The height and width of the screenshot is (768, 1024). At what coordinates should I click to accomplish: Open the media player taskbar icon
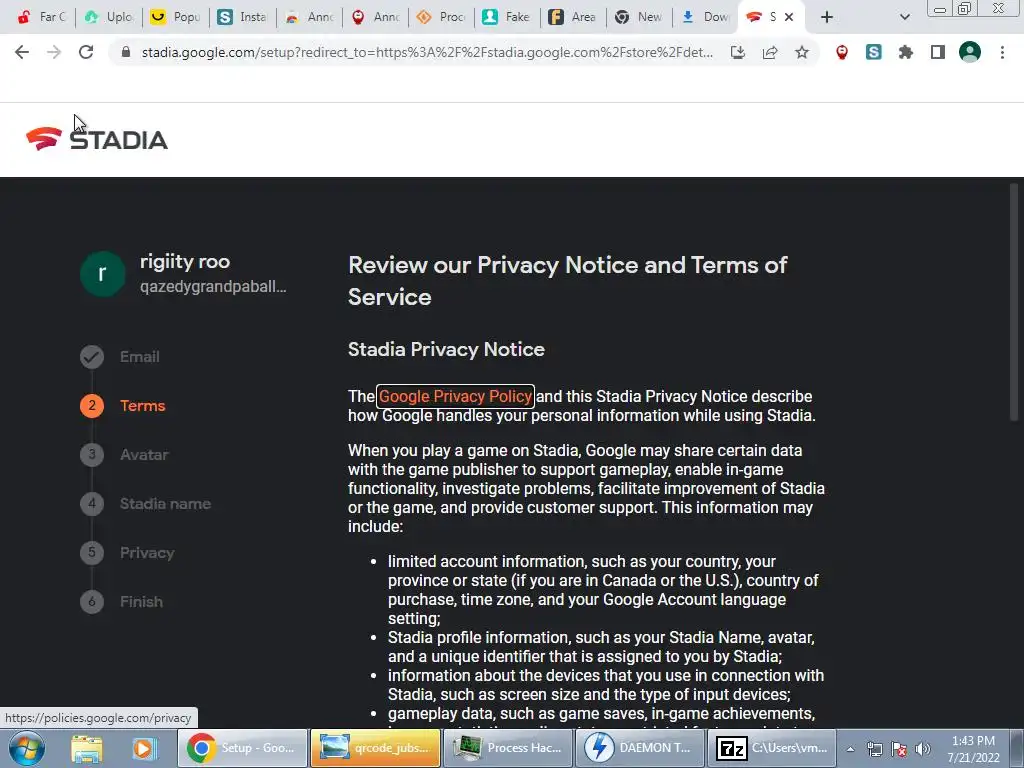(x=144, y=748)
